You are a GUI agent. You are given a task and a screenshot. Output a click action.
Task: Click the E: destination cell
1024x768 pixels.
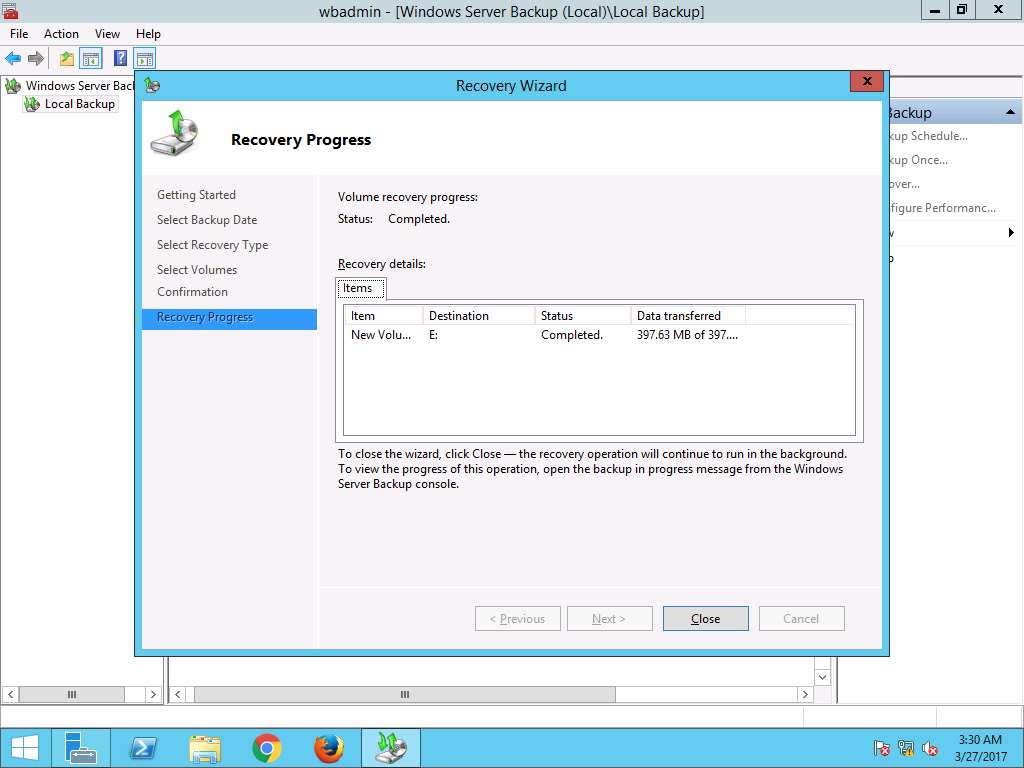click(434, 335)
